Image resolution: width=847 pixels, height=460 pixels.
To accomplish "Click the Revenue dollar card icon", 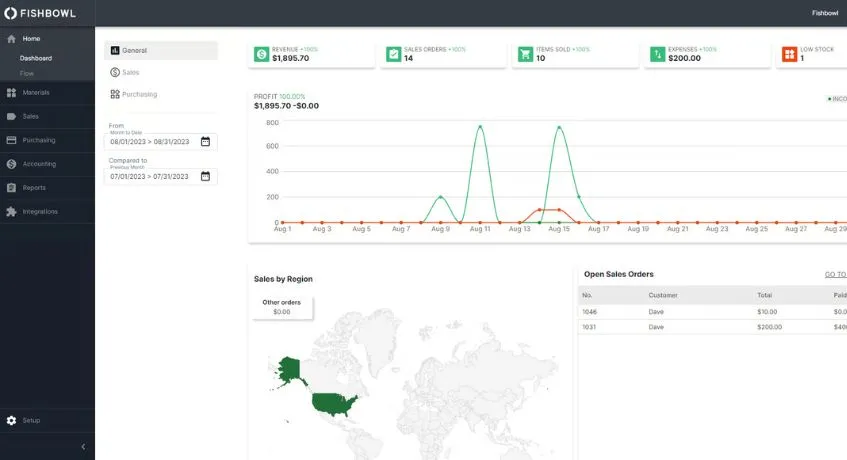I will tap(261, 54).
